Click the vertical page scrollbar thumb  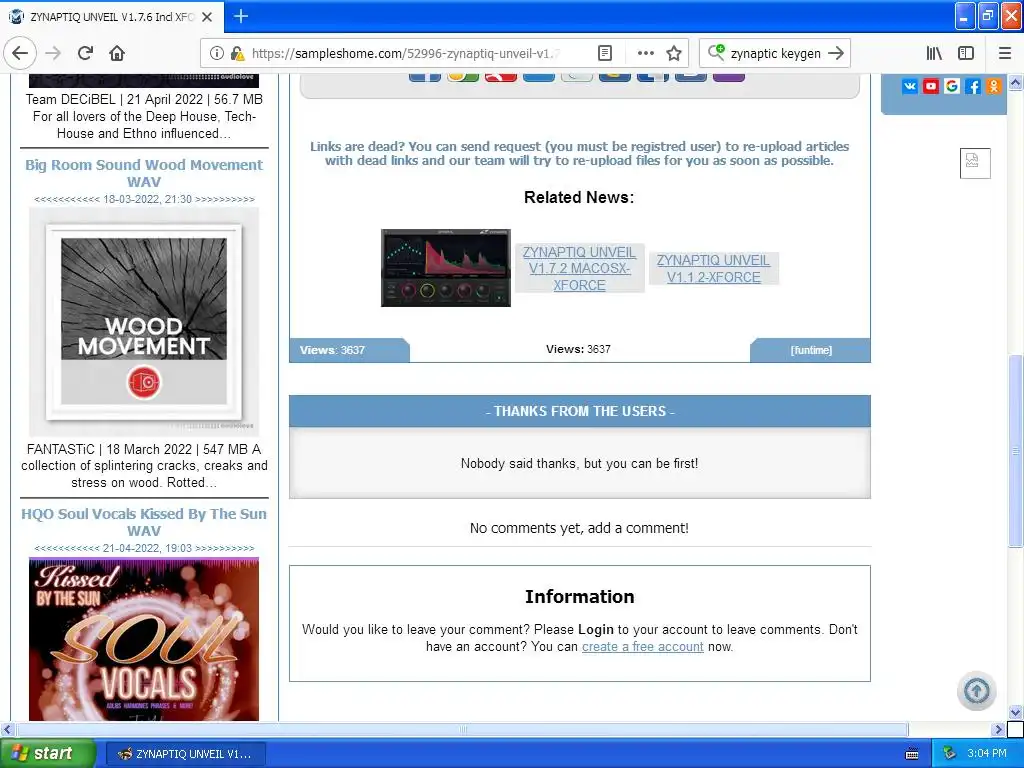(1015, 451)
